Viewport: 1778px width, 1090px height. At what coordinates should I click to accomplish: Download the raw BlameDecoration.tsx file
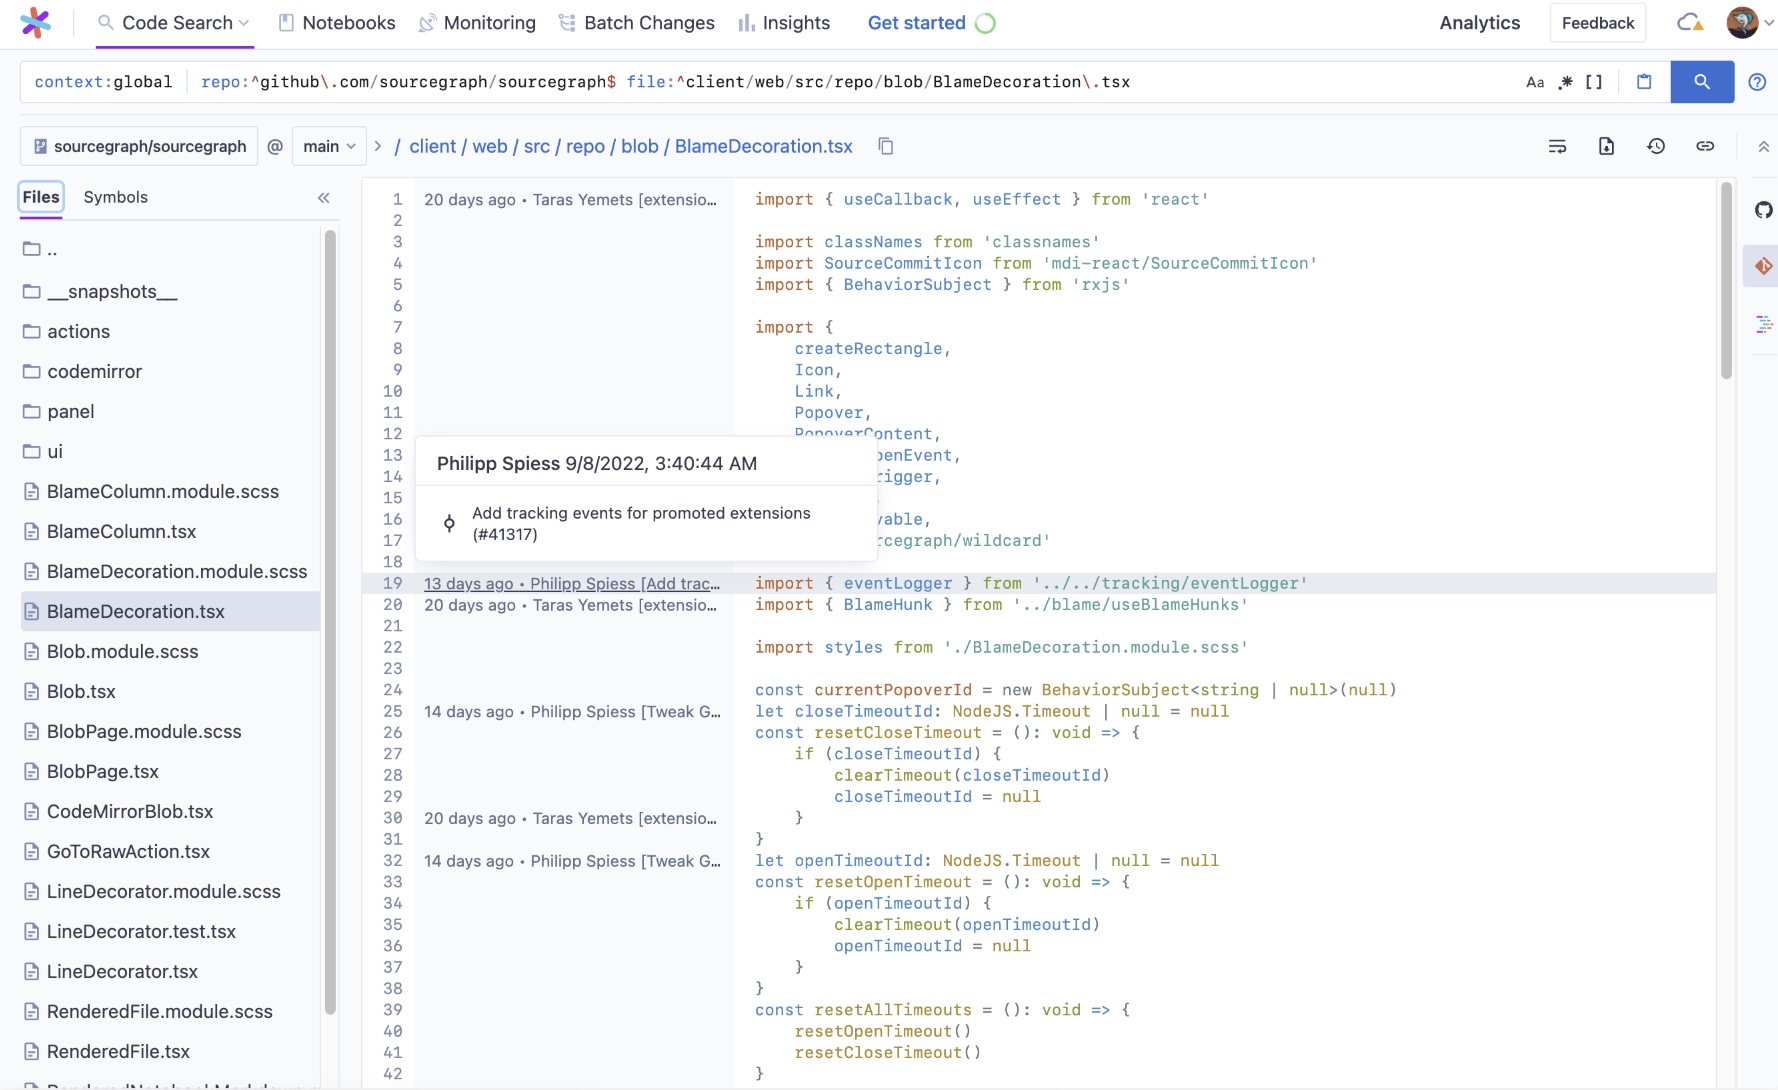click(x=1607, y=146)
